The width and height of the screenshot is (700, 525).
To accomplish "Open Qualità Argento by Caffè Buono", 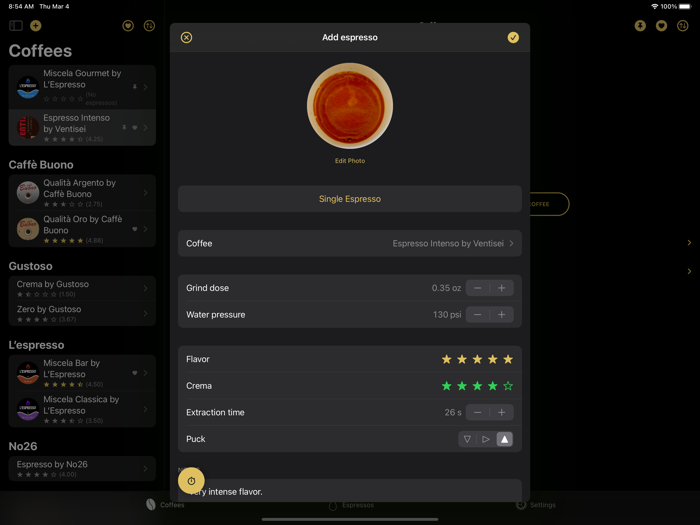I will 82,192.
